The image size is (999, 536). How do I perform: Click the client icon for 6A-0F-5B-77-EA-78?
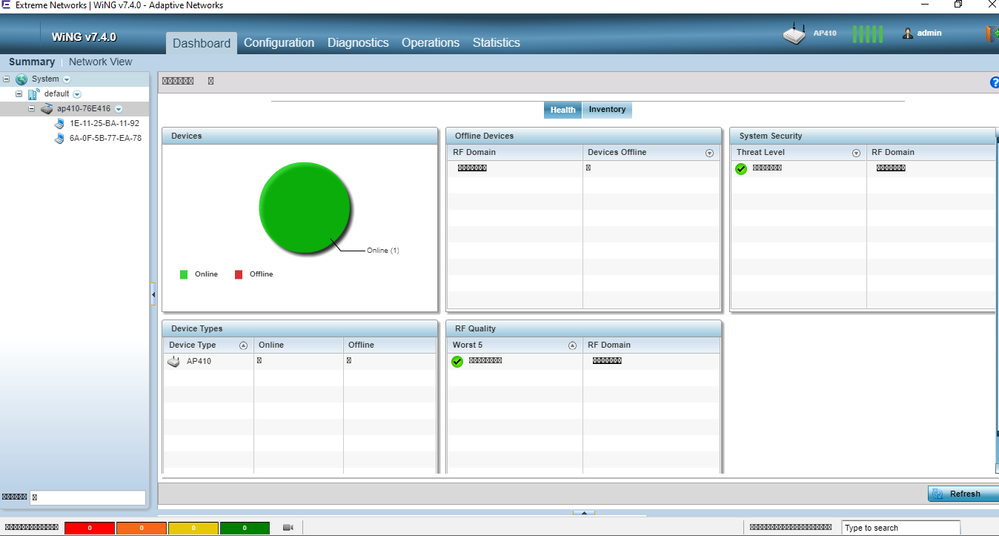point(59,138)
